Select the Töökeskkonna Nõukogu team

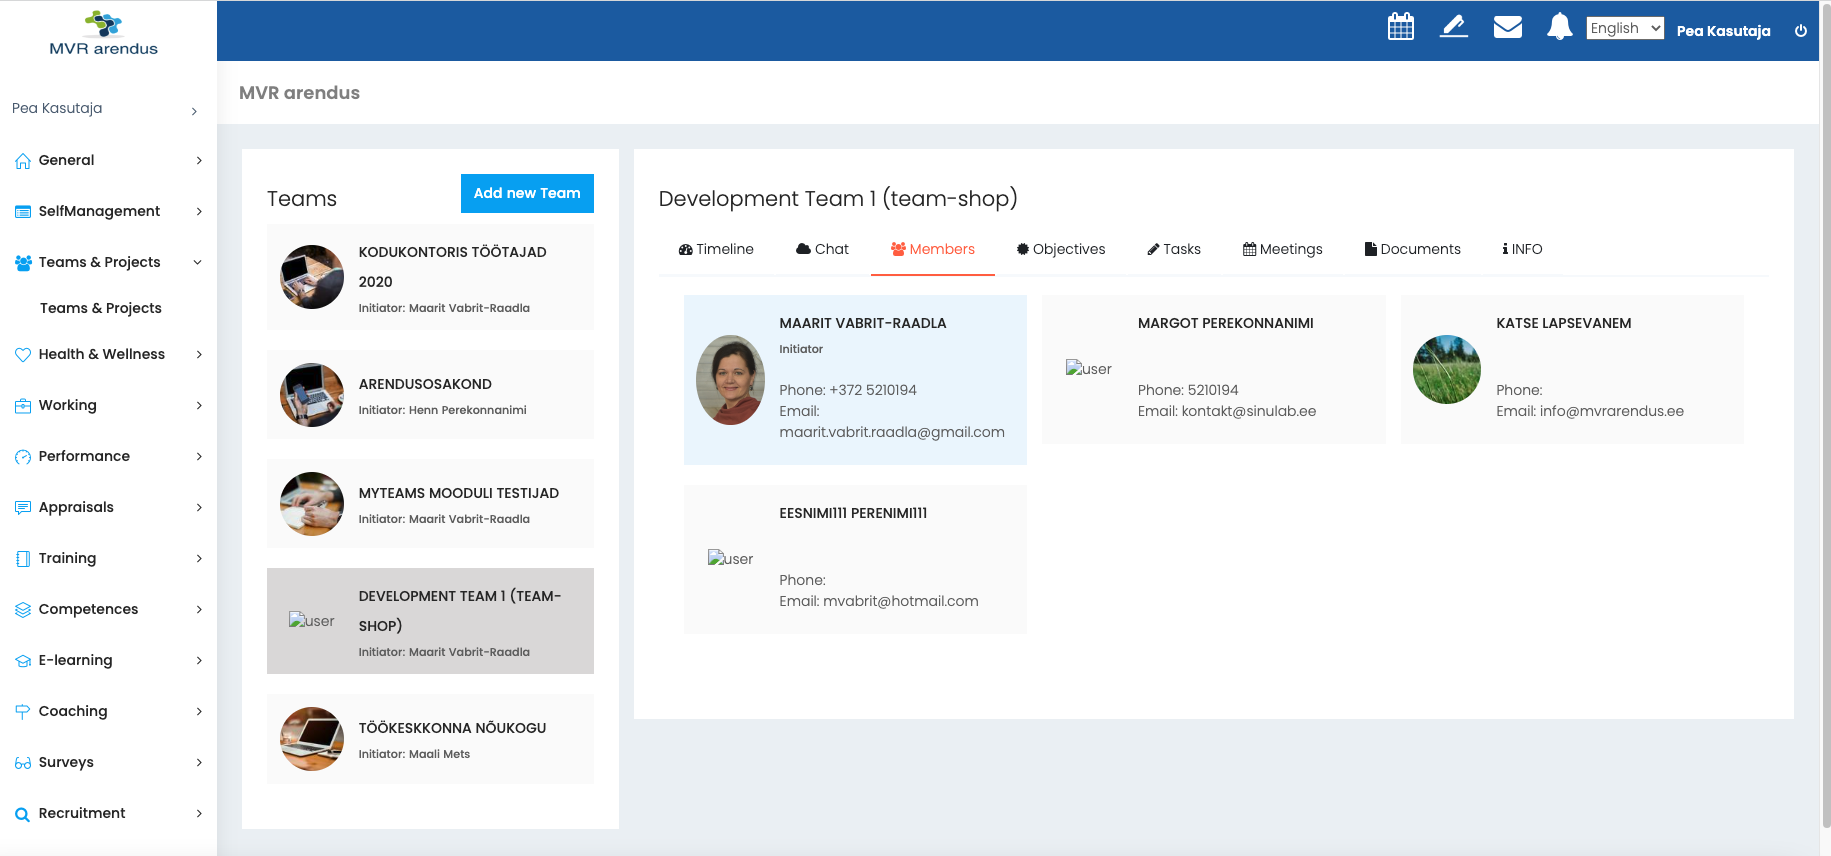(430, 739)
